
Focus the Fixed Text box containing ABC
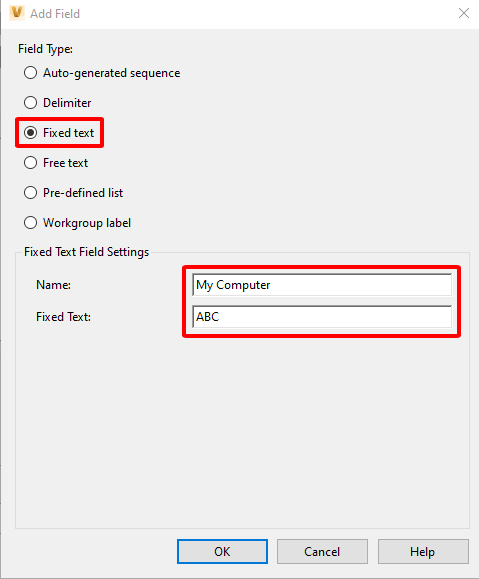(322, 316)
